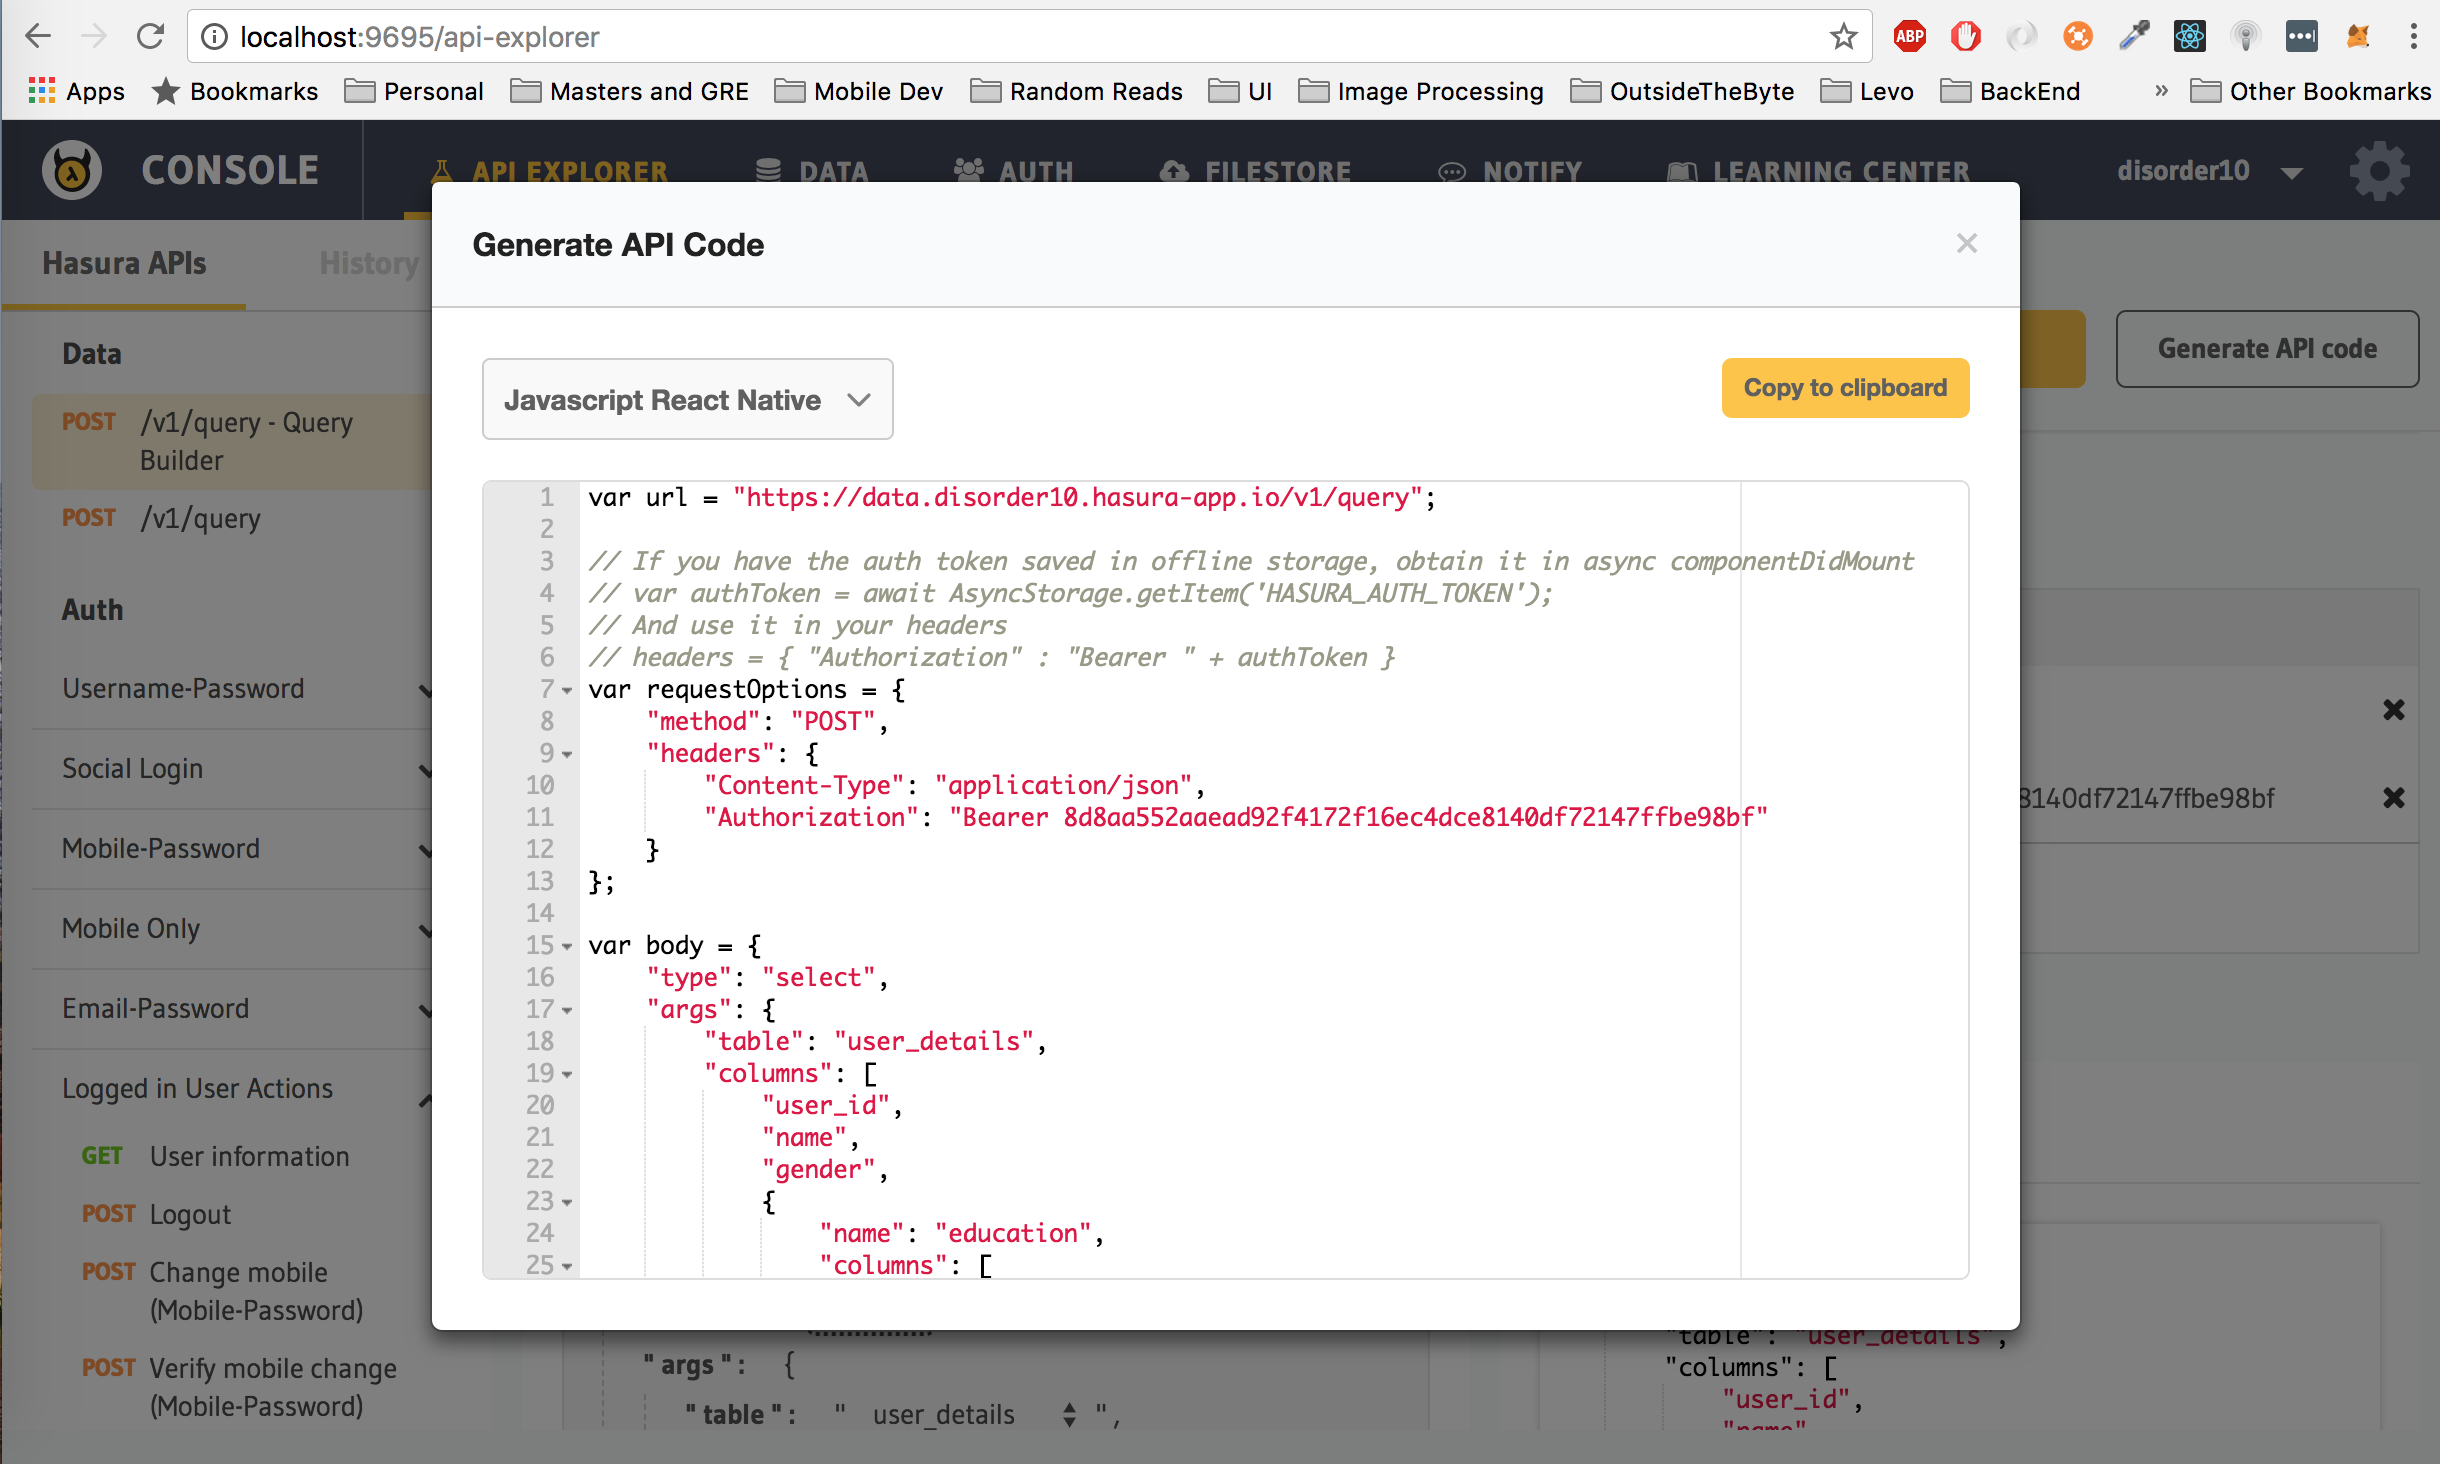Collapse code fold arrow at line 7
Screen dimensions: 2440x1464
567,691
